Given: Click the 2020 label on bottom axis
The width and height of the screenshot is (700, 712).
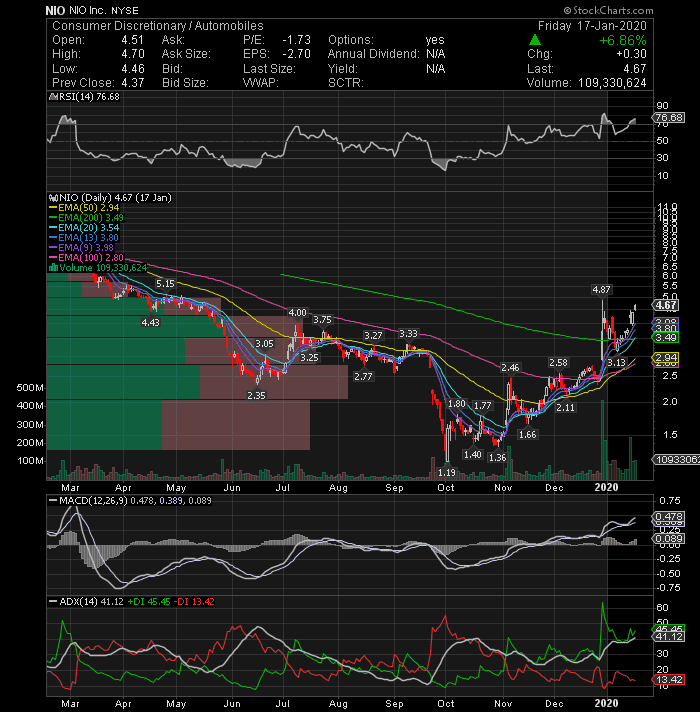Looking at the screenshot, I should (x=606, y=704).
